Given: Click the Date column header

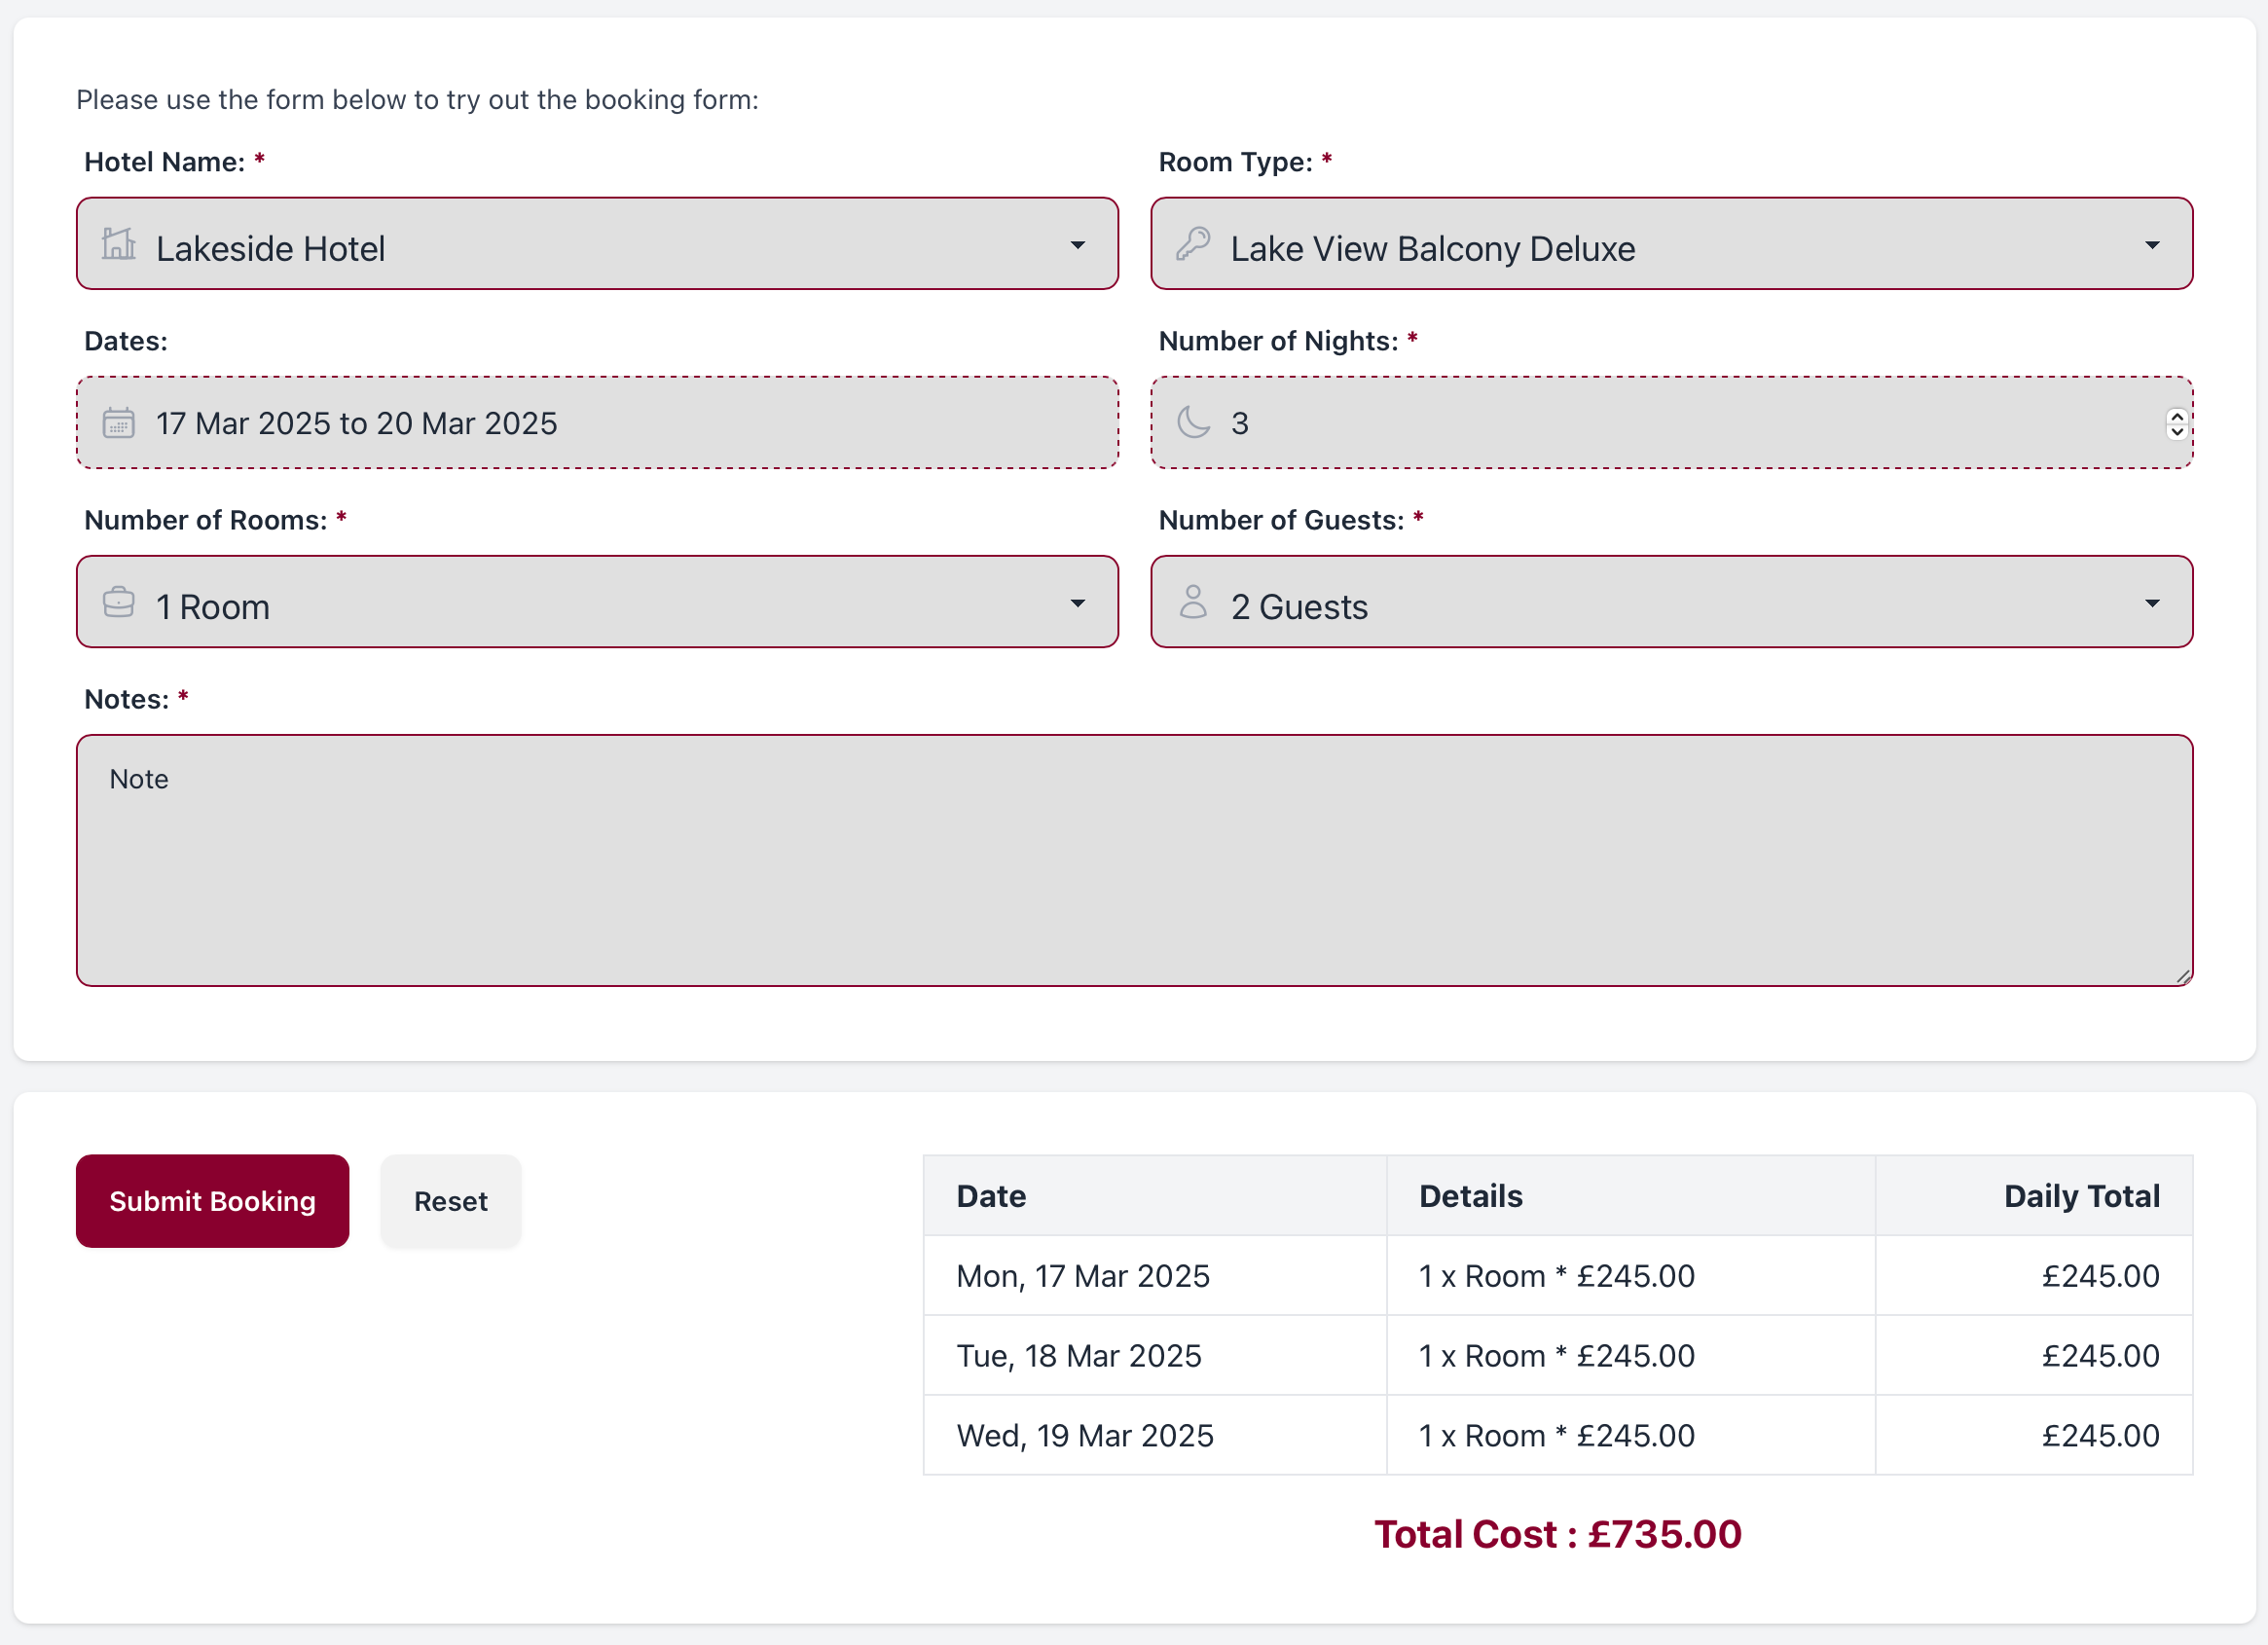Looking at the screenshot, I should pyautogui.click(x=990, y=1196).
